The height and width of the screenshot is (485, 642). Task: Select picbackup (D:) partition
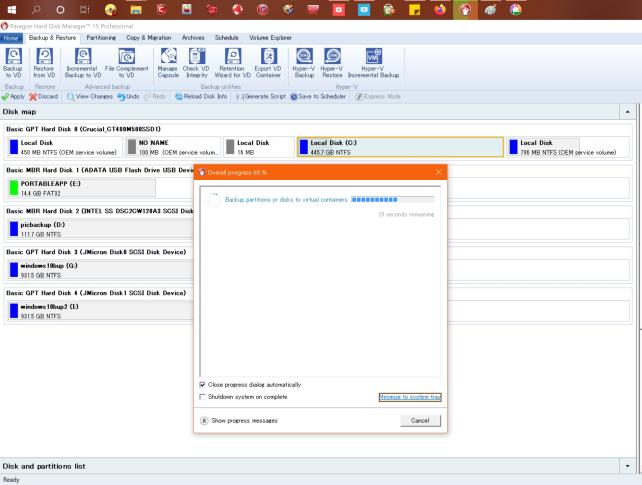point(100,229)
